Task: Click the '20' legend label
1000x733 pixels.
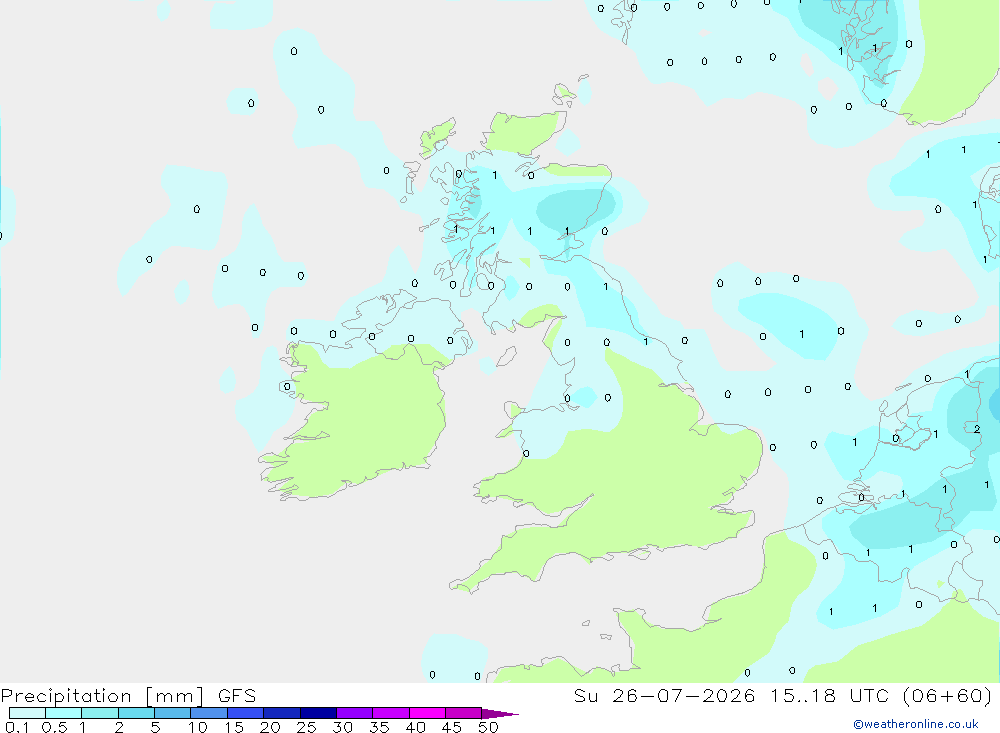Action: tap(270, 727)
